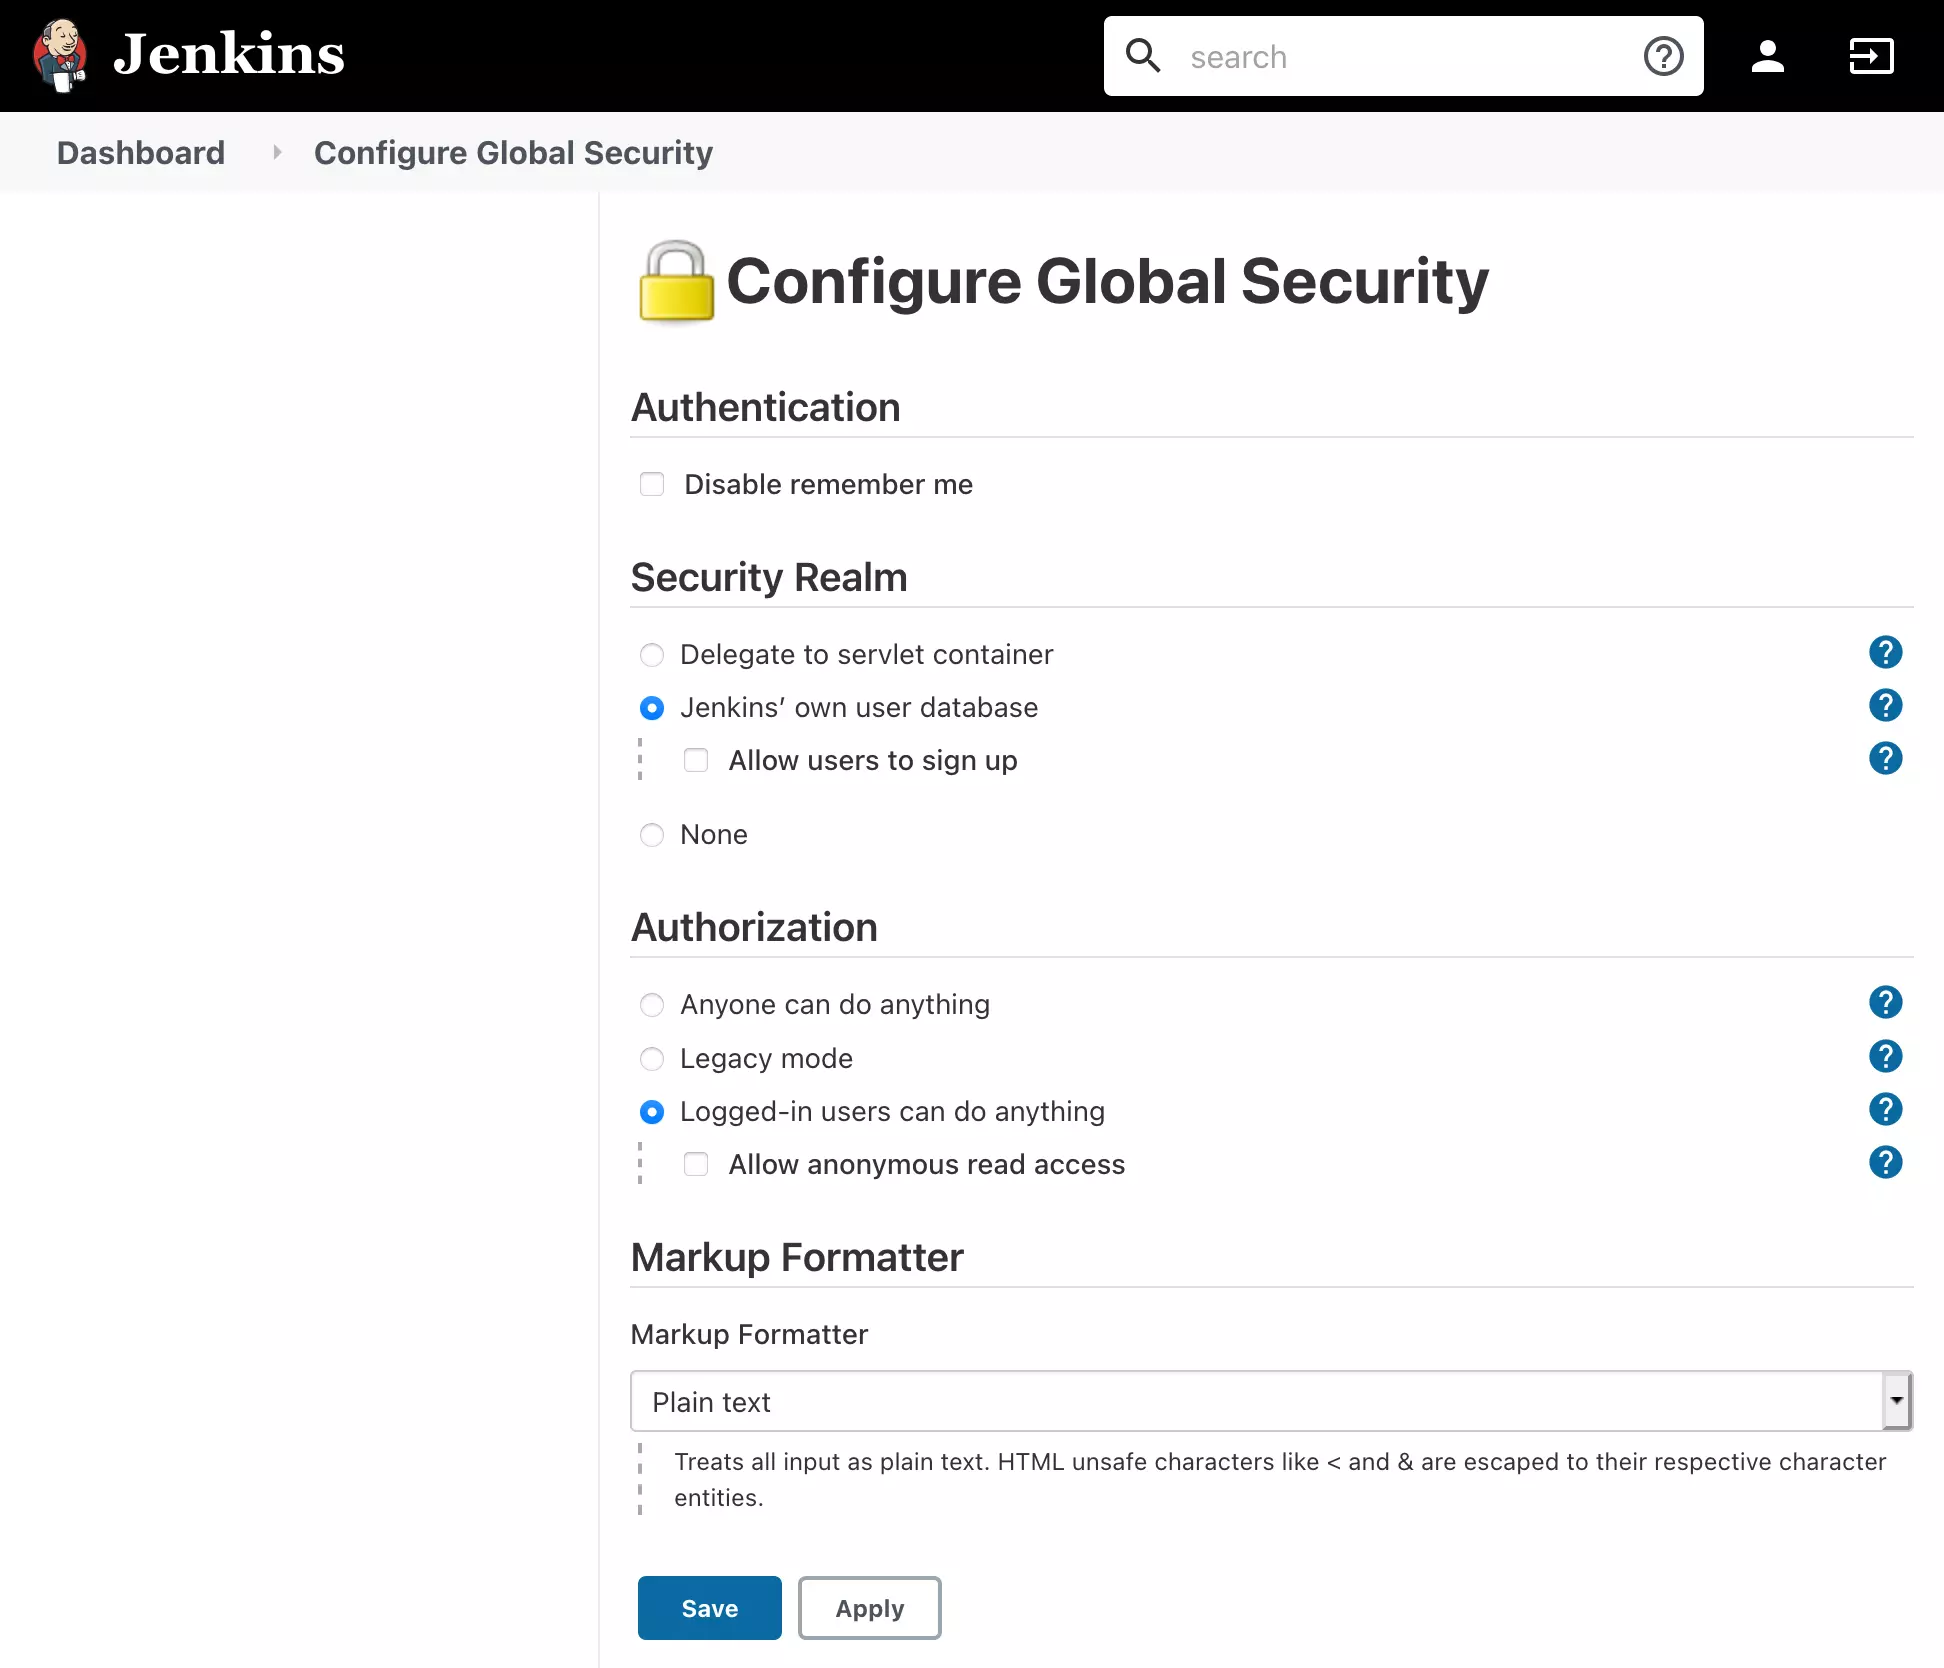The height and width of the screenshot is (1668, 1944).
Task: Select Logged-in users can do anything
Action: [652, 1111]
